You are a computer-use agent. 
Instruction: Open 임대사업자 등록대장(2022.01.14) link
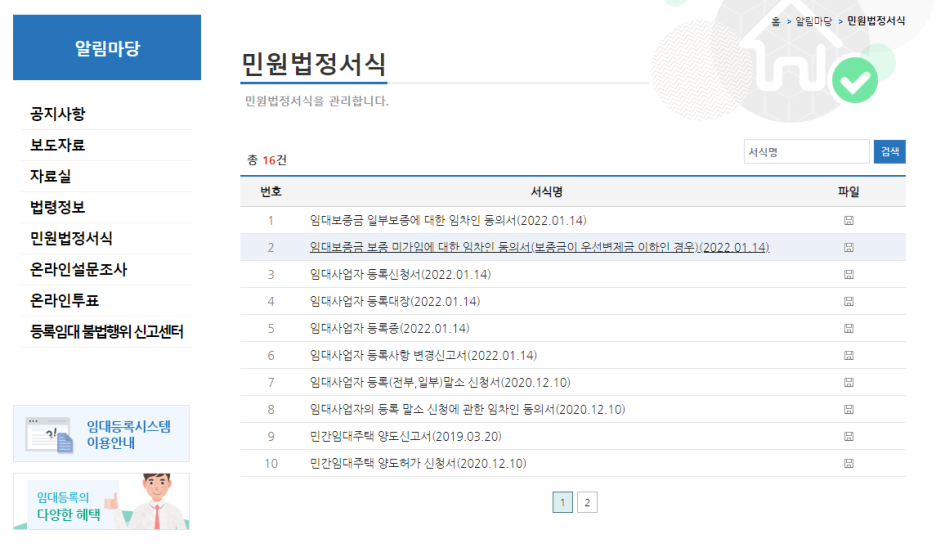(x=395, y=301)
